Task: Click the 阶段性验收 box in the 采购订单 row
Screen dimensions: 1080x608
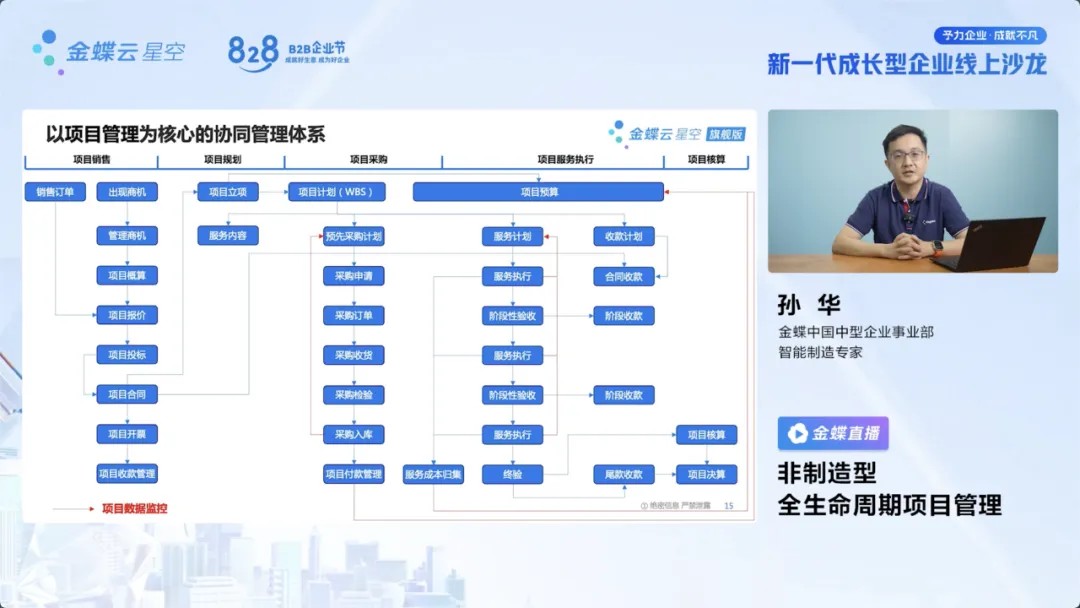Action: (x=512, y=316)
